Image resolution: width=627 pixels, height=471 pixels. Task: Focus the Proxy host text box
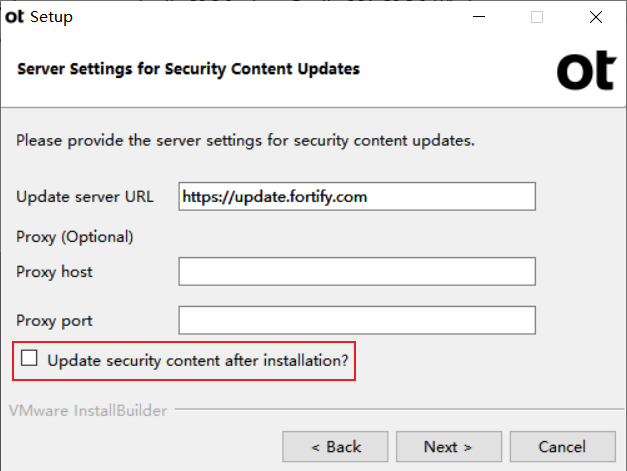pos(357,271)
